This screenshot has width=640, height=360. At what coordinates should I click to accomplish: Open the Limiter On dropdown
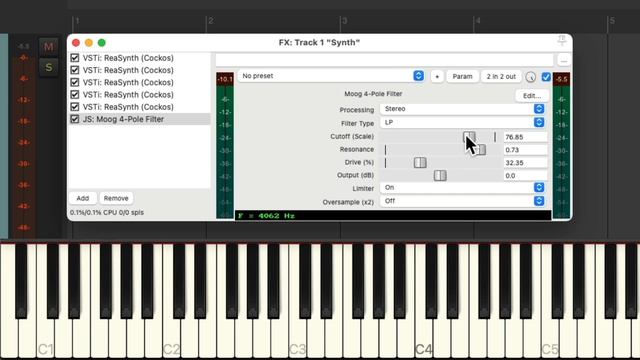point(462,187)
